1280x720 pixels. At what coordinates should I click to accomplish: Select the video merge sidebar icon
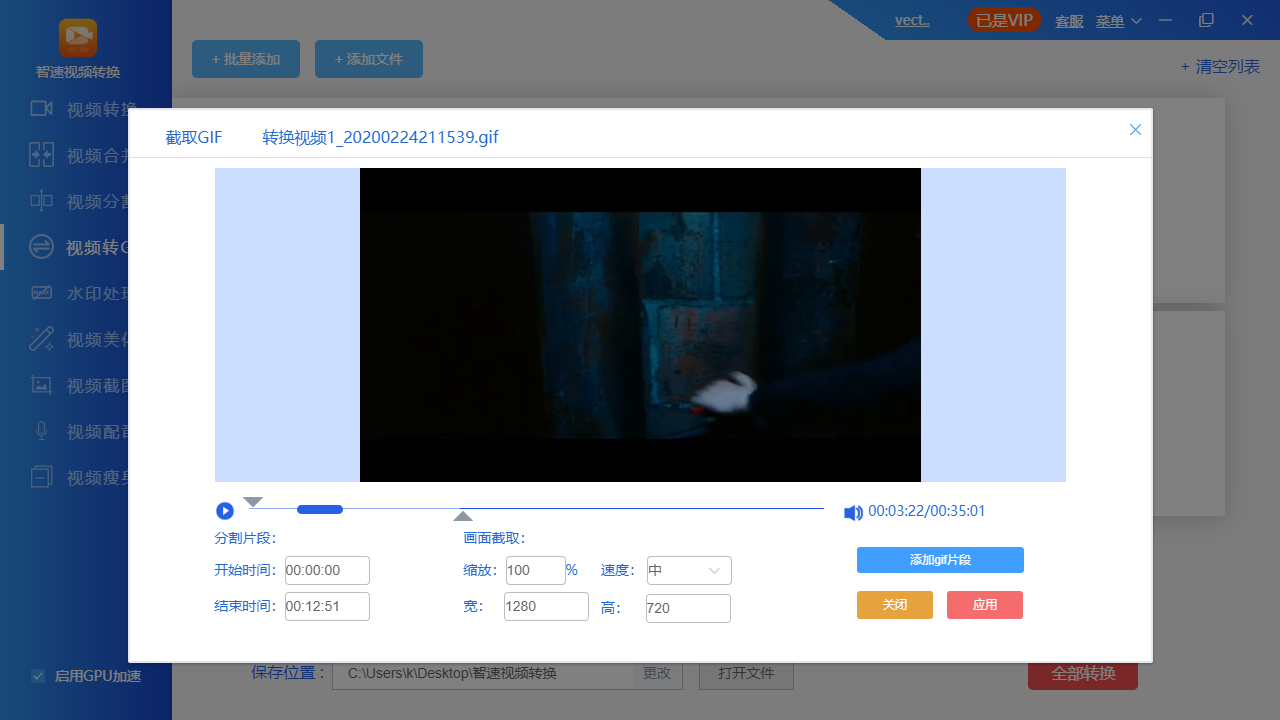pos(41,154)
